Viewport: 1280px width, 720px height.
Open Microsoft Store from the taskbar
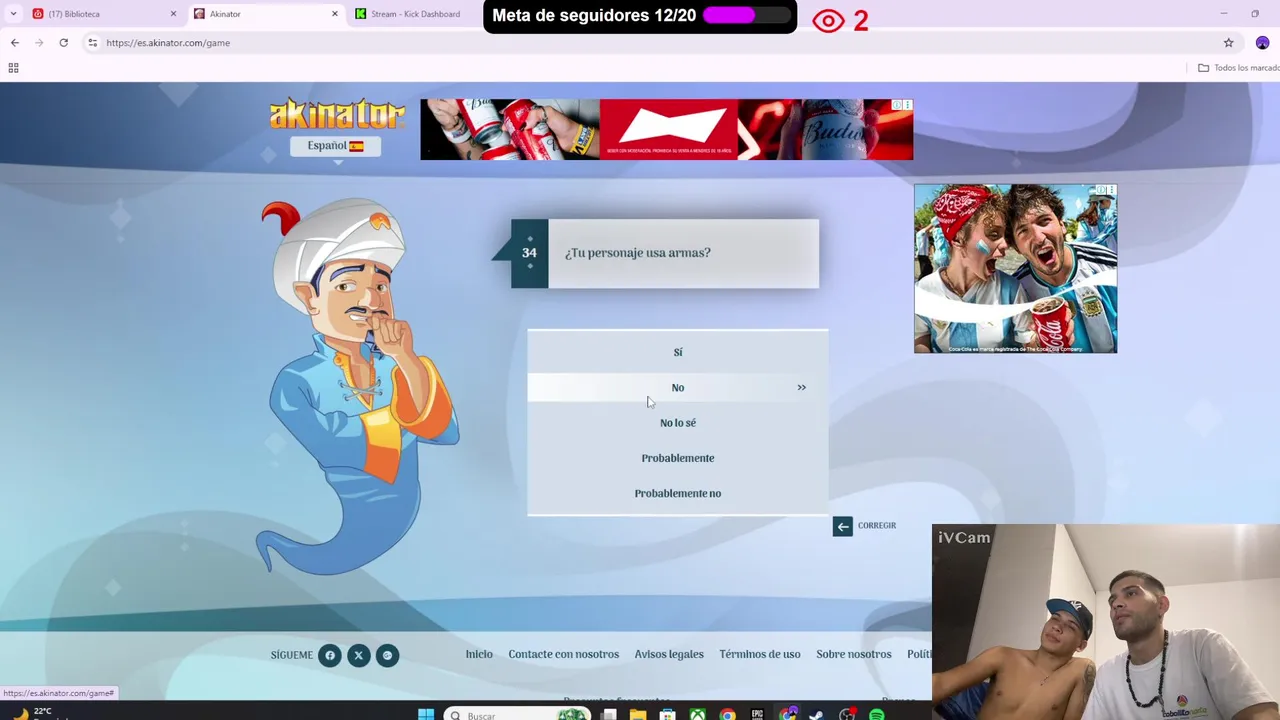pos(668,715)
